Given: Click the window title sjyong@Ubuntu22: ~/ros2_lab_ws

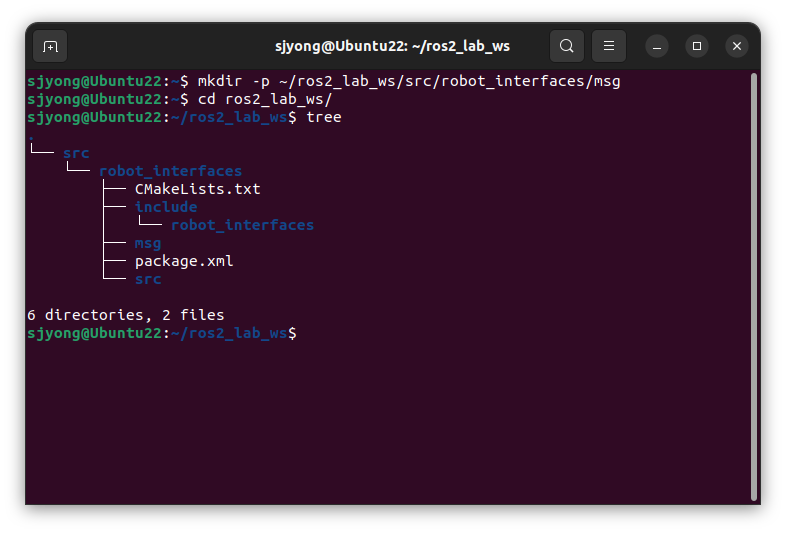Looking at the screenshot, I should click(392, 46).
